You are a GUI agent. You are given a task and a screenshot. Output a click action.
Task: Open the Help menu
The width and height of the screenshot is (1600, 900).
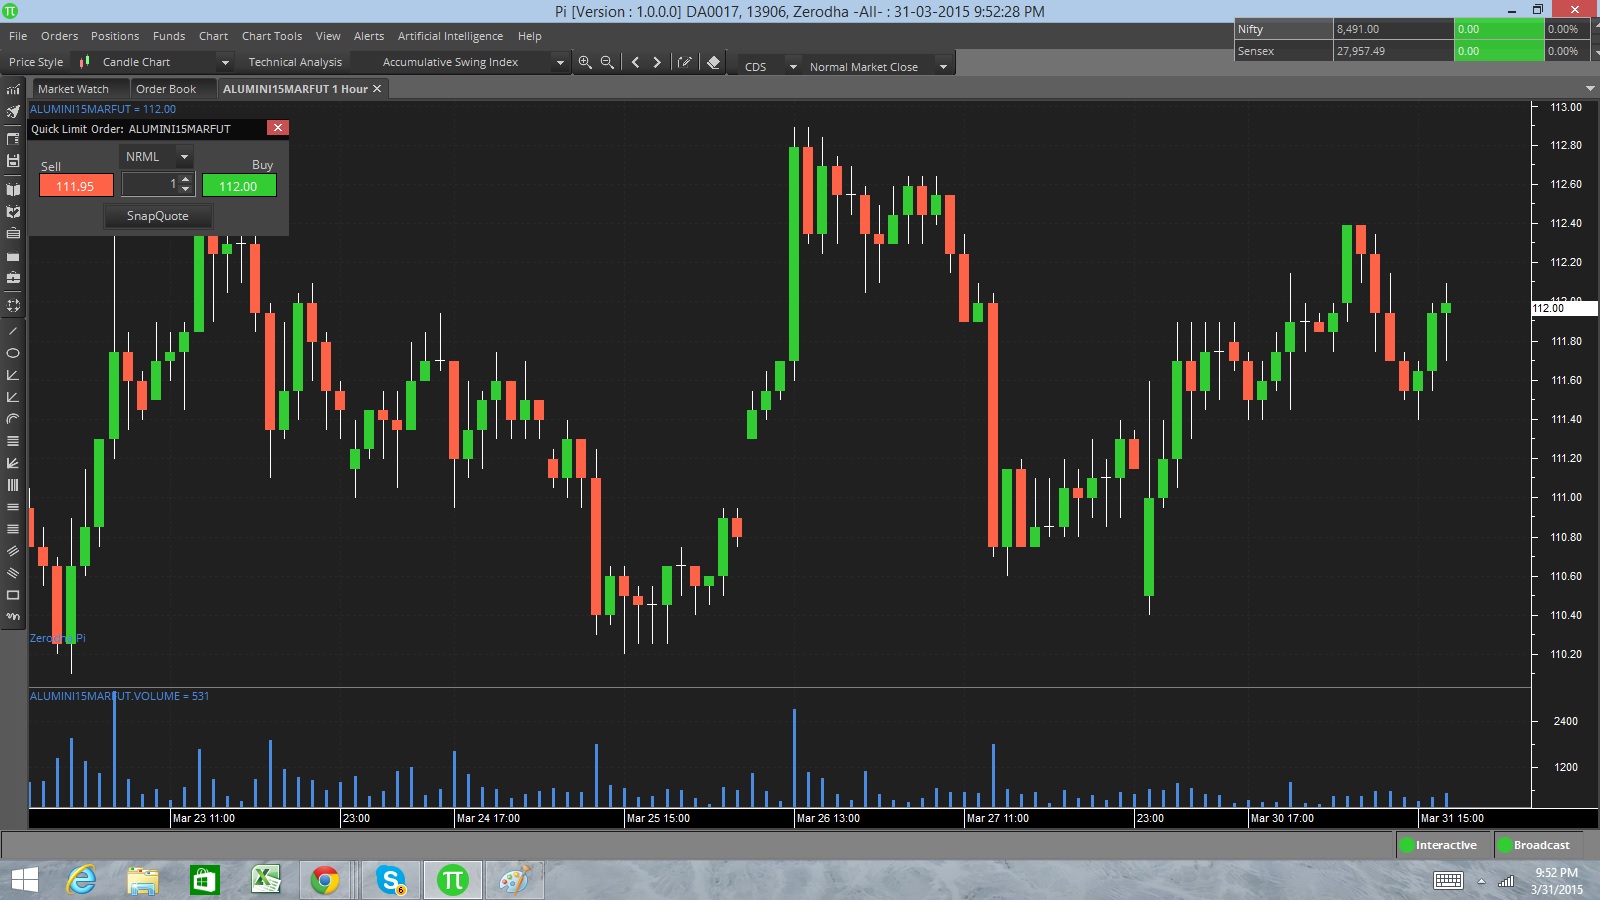click(529, 36)
